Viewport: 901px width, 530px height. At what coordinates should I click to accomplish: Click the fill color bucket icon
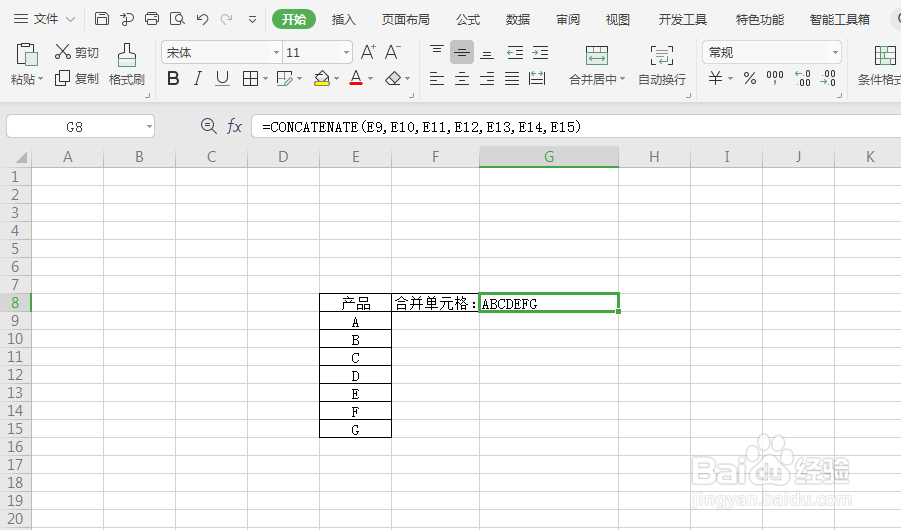pyautogui.click(x=322, y=78)
